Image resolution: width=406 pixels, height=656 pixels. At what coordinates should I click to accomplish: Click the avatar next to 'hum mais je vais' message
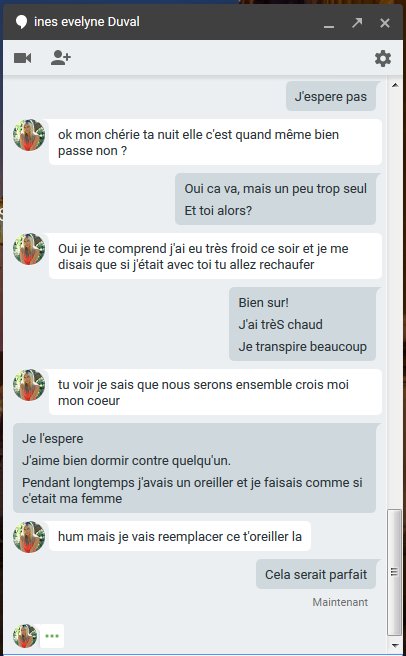point(29,537)
